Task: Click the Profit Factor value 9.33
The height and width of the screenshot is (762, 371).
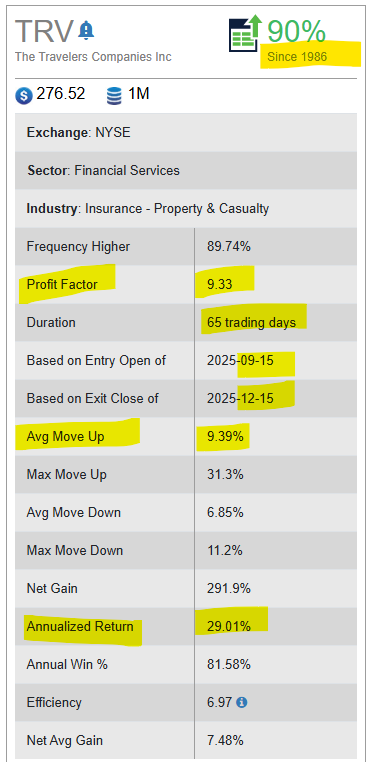Action: pos(220,285)
